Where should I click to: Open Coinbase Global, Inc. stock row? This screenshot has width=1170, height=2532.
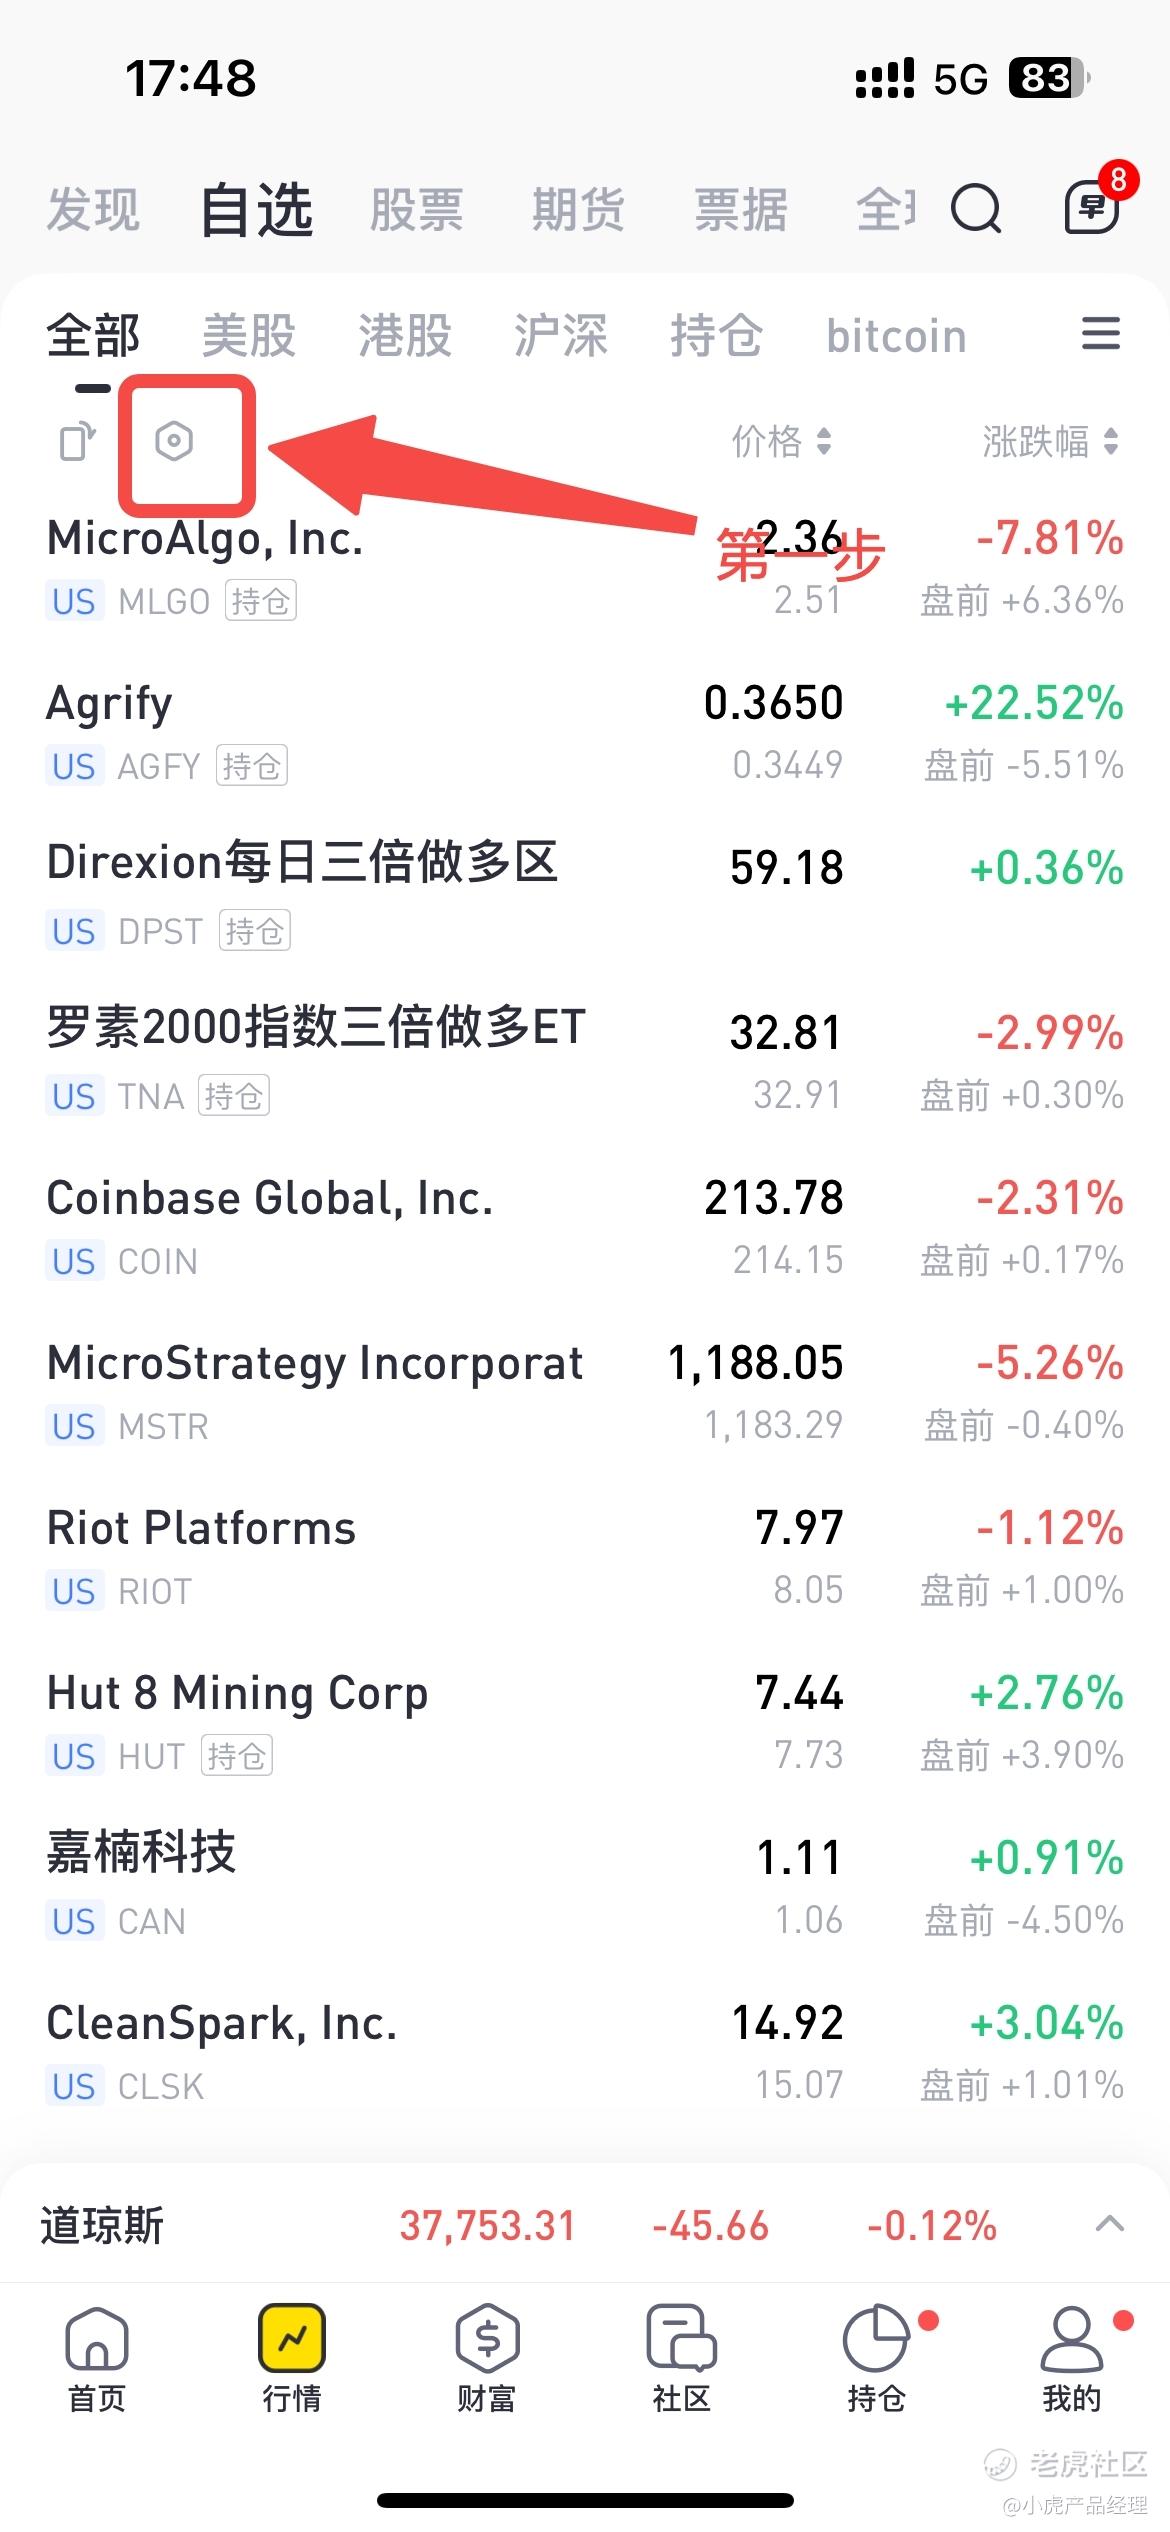[585, 1228]
